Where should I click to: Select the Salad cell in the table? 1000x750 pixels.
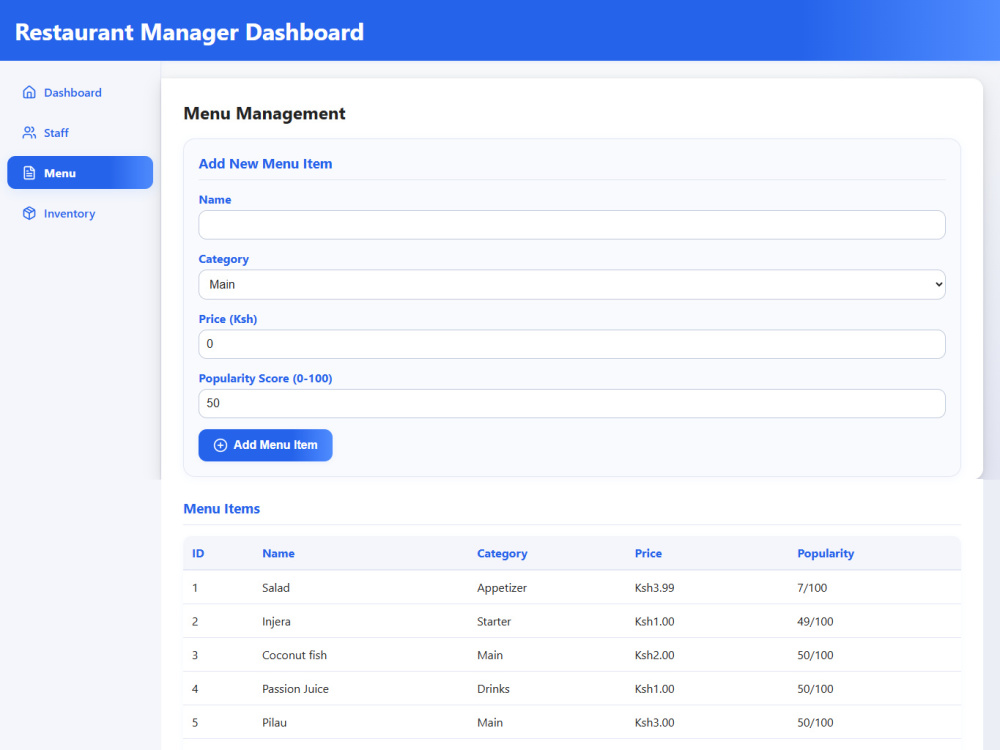tap(276, 588)
